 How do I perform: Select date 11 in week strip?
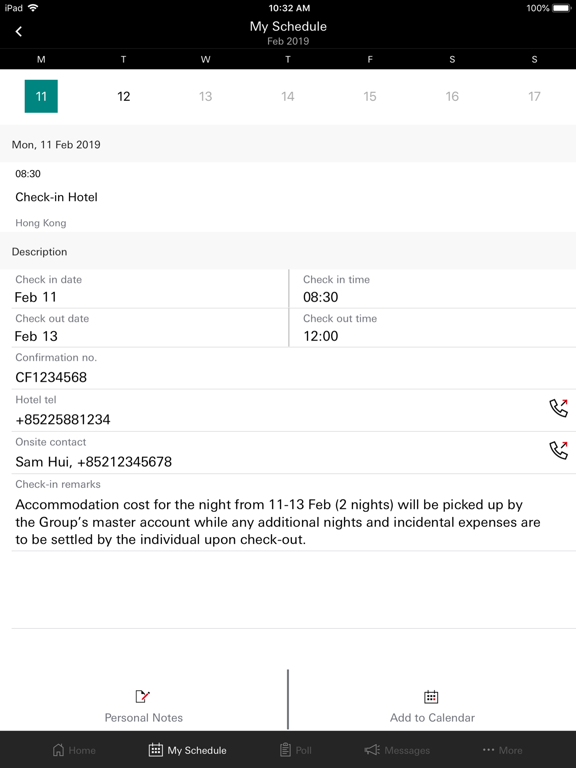point(41,96)
